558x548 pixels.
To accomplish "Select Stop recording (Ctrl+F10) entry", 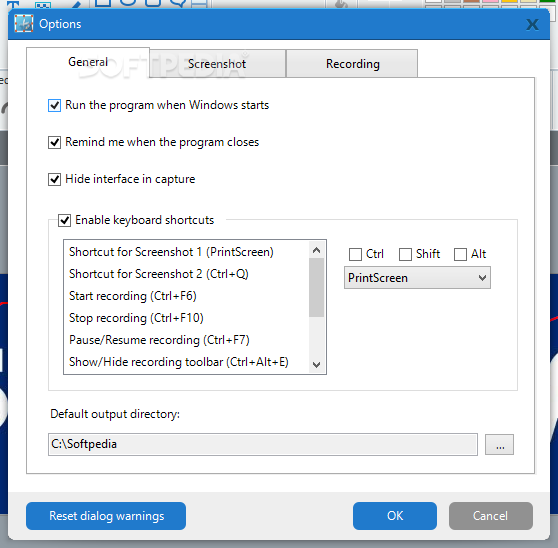I will pos(186,318).
